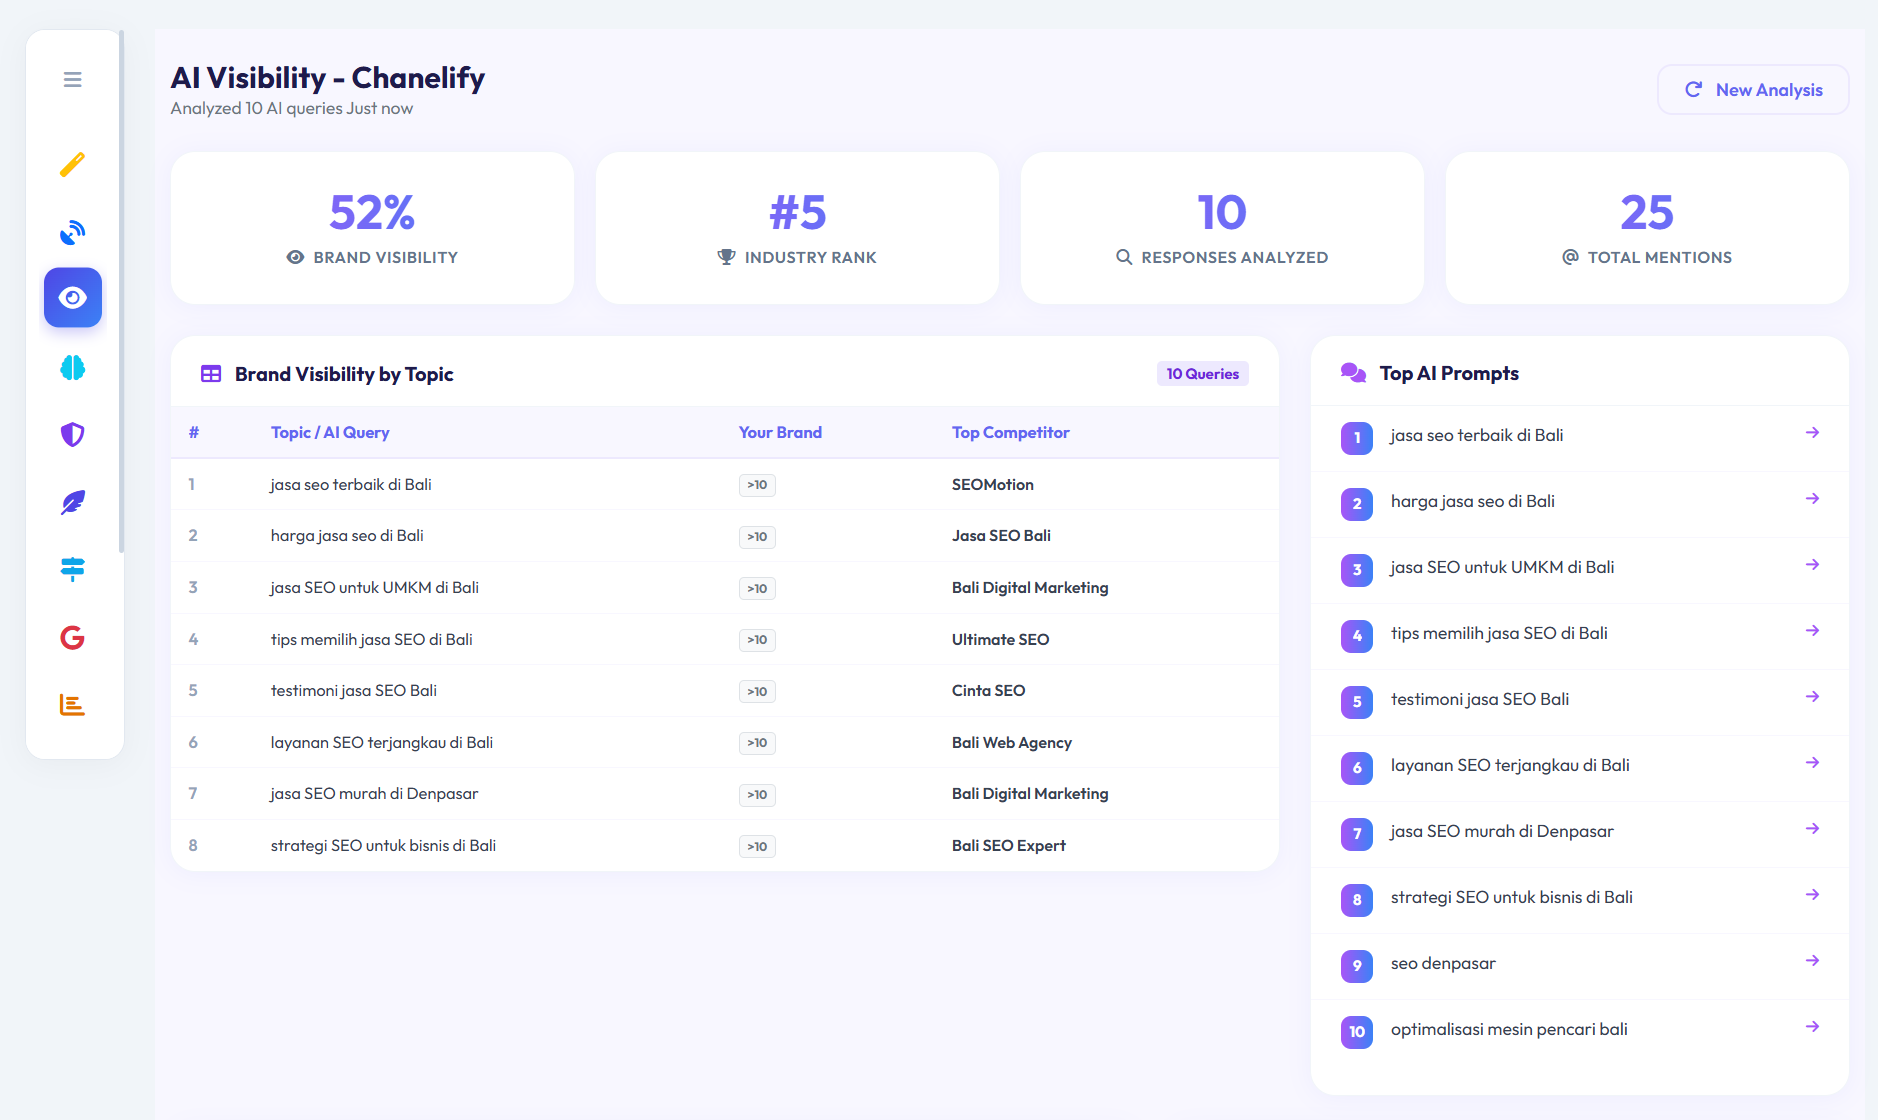Viewport: 1878px width, 1120px height.
Task: Click the eye icon beside Brand Visibility label
Action: click(x=295, y=257)
